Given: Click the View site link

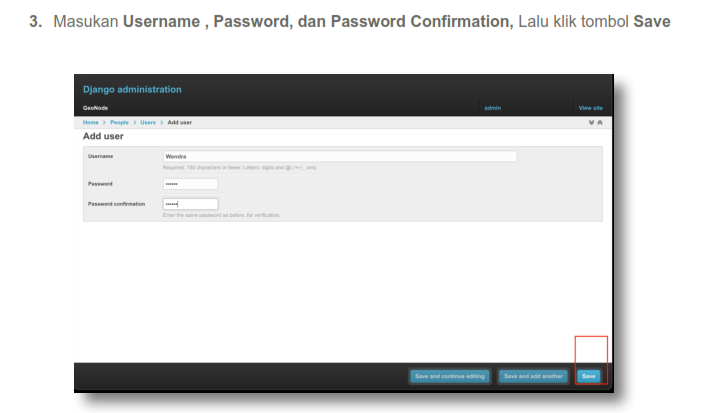Looking at the screenshot, I should click(590, 107).
